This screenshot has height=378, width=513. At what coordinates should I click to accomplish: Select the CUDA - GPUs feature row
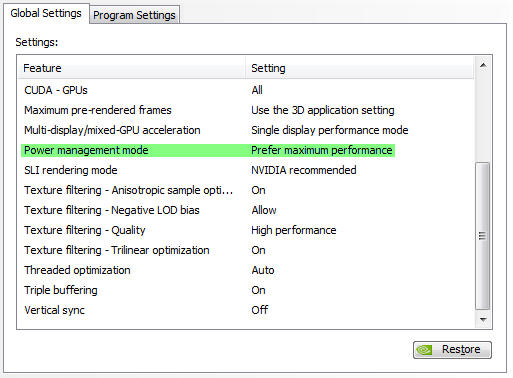[x=246, y=90]
